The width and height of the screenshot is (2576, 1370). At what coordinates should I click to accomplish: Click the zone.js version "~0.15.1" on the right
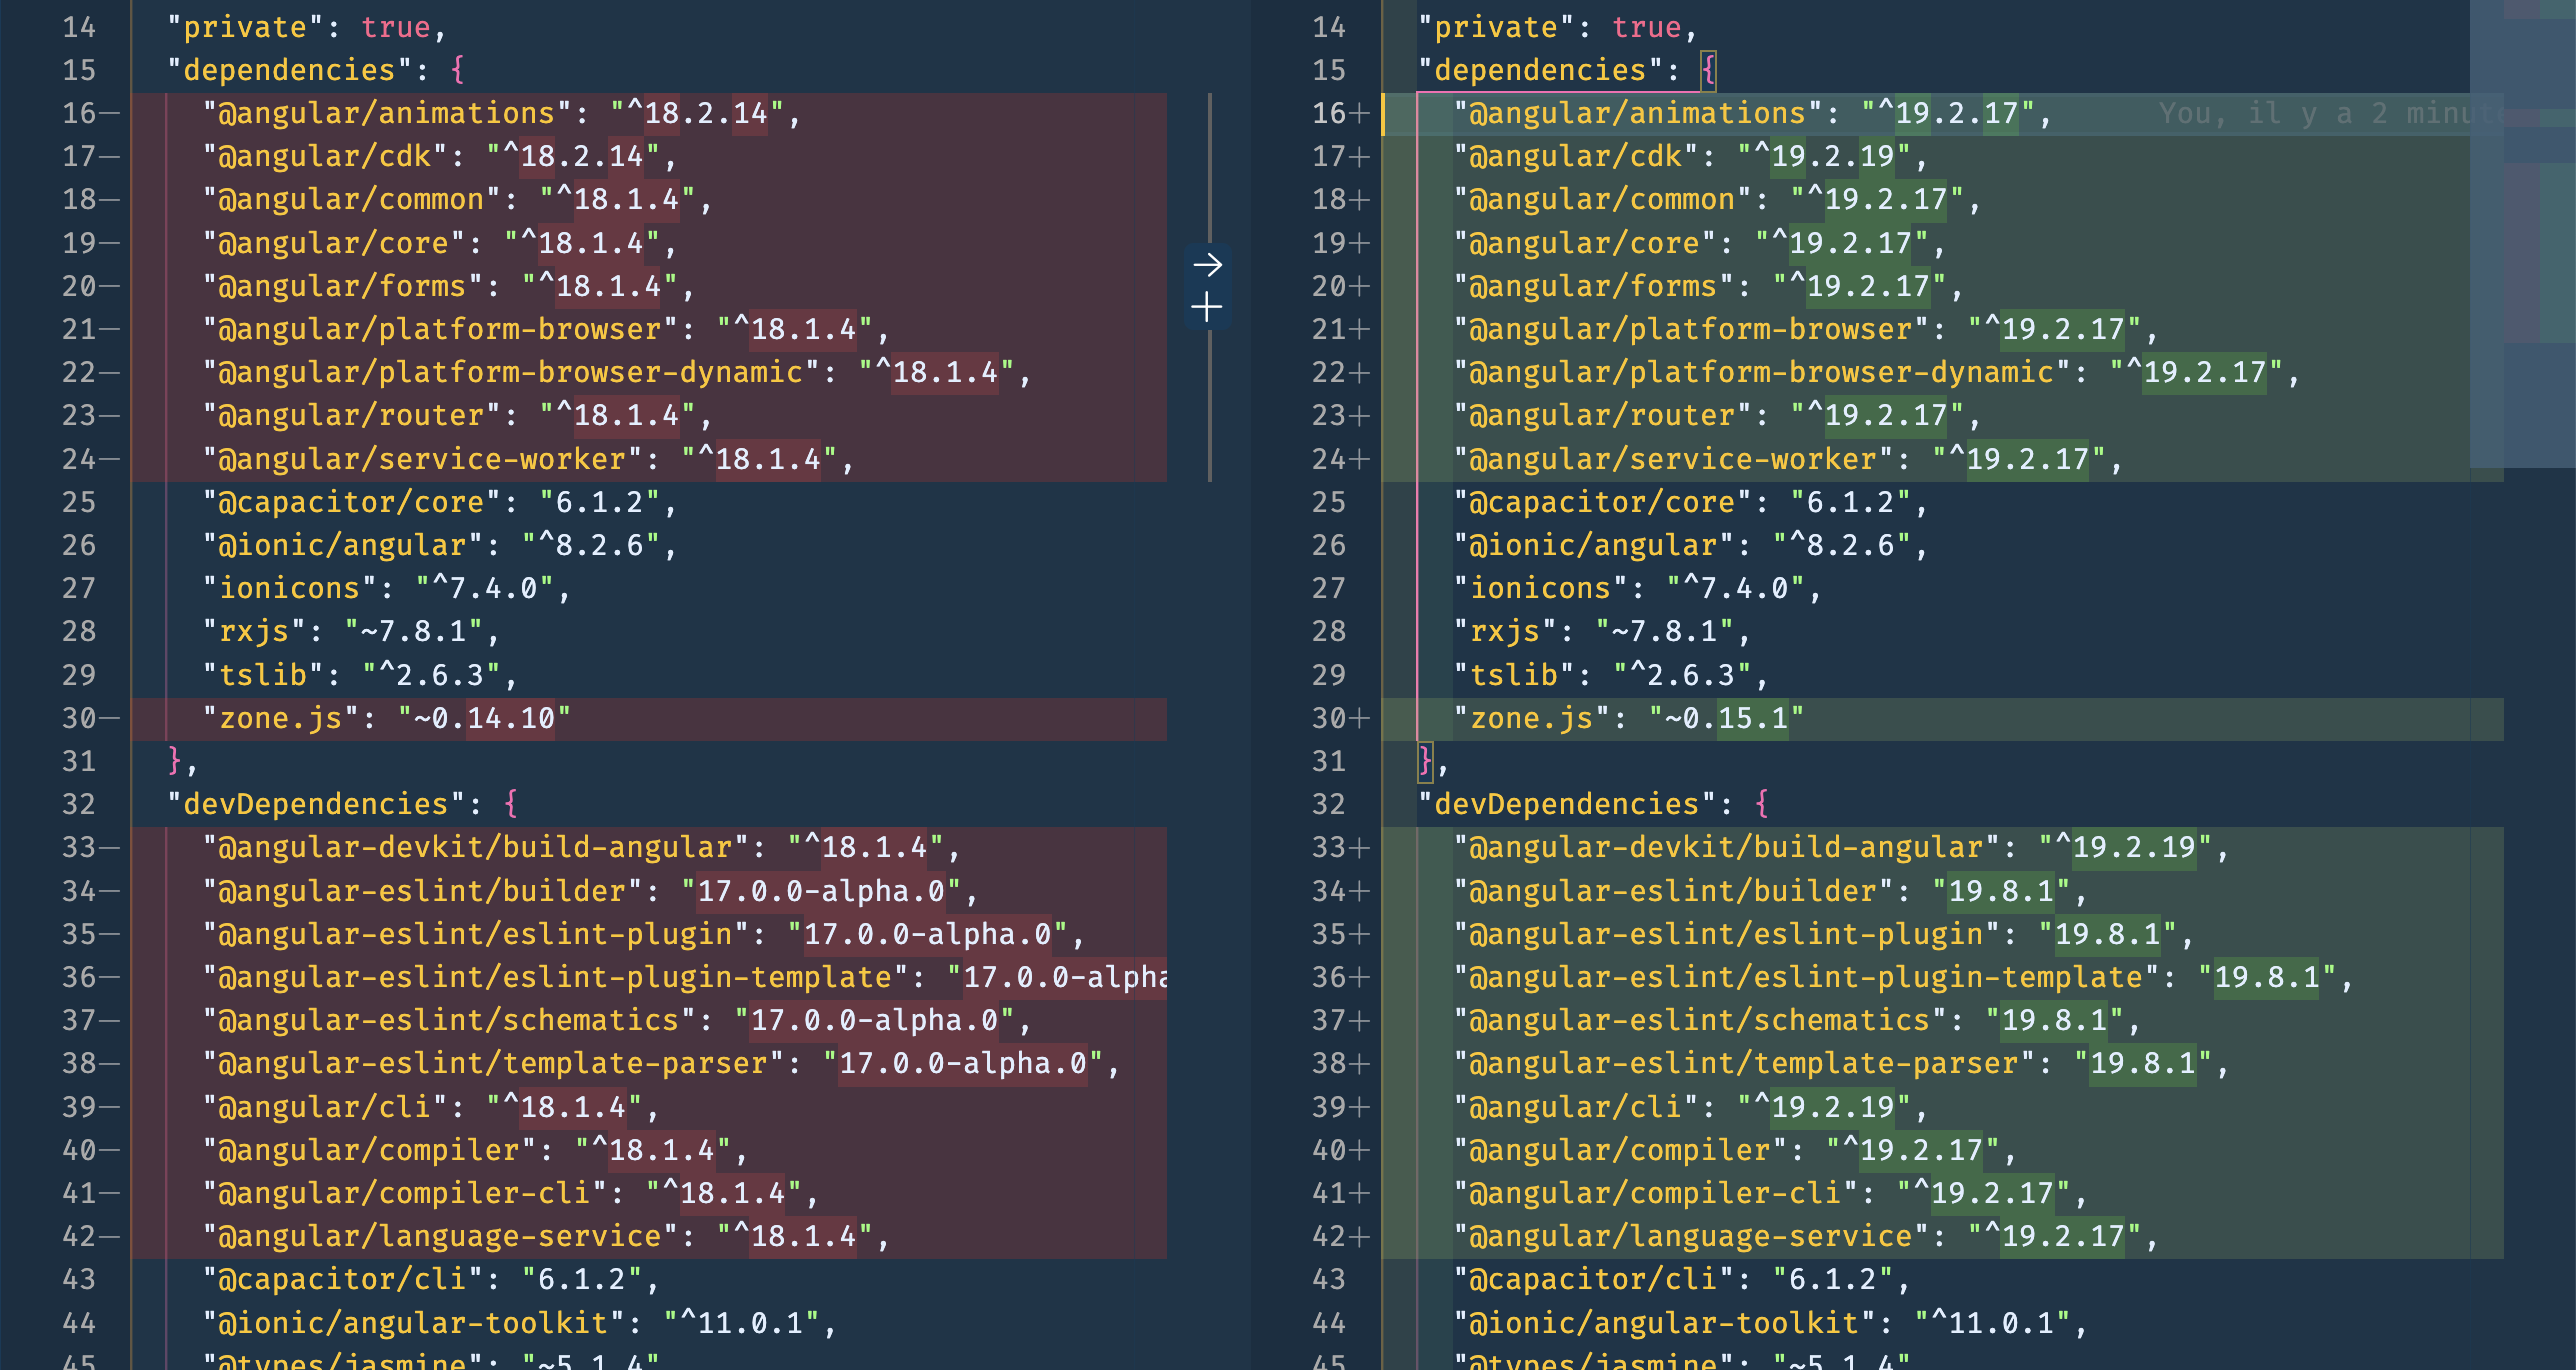tap(1727, 717)
